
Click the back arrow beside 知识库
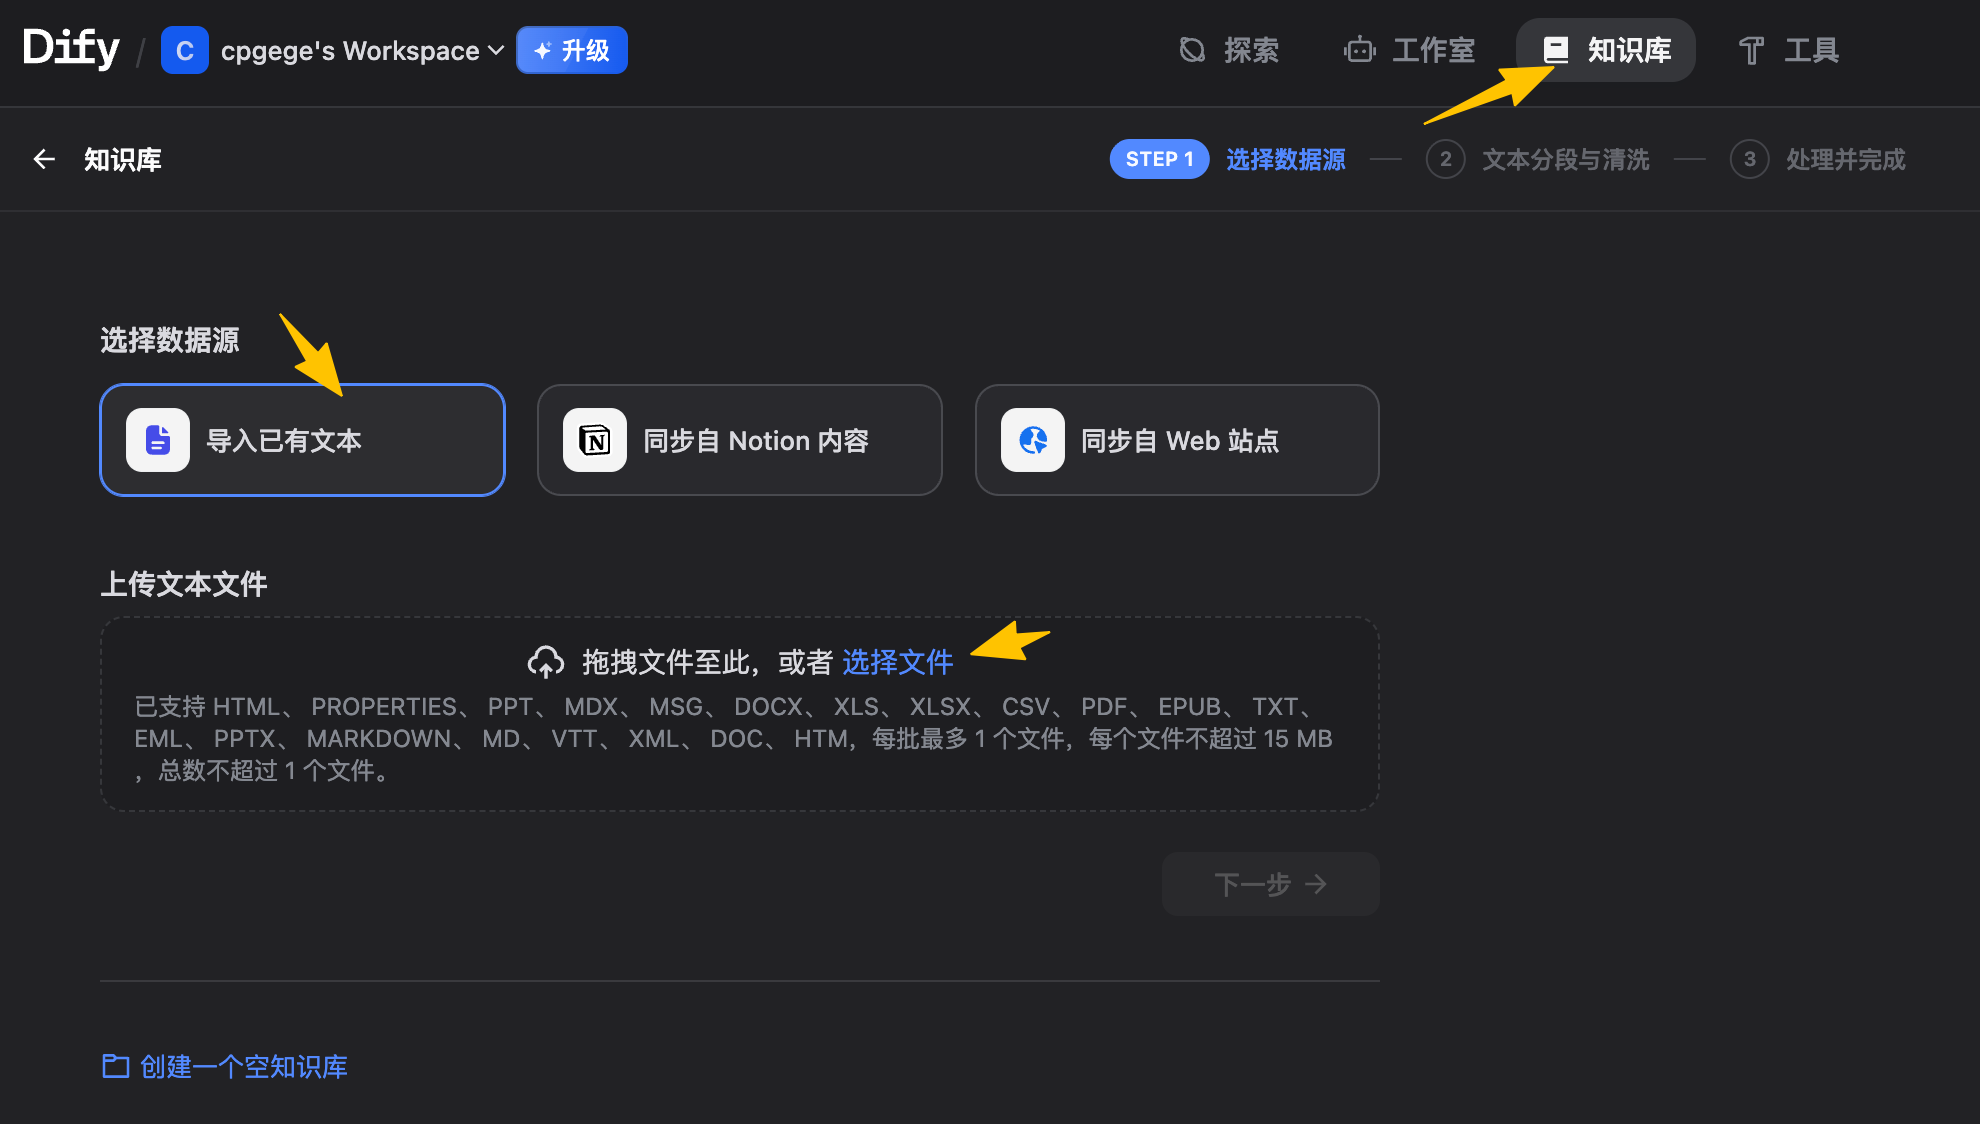click(44, 159)
